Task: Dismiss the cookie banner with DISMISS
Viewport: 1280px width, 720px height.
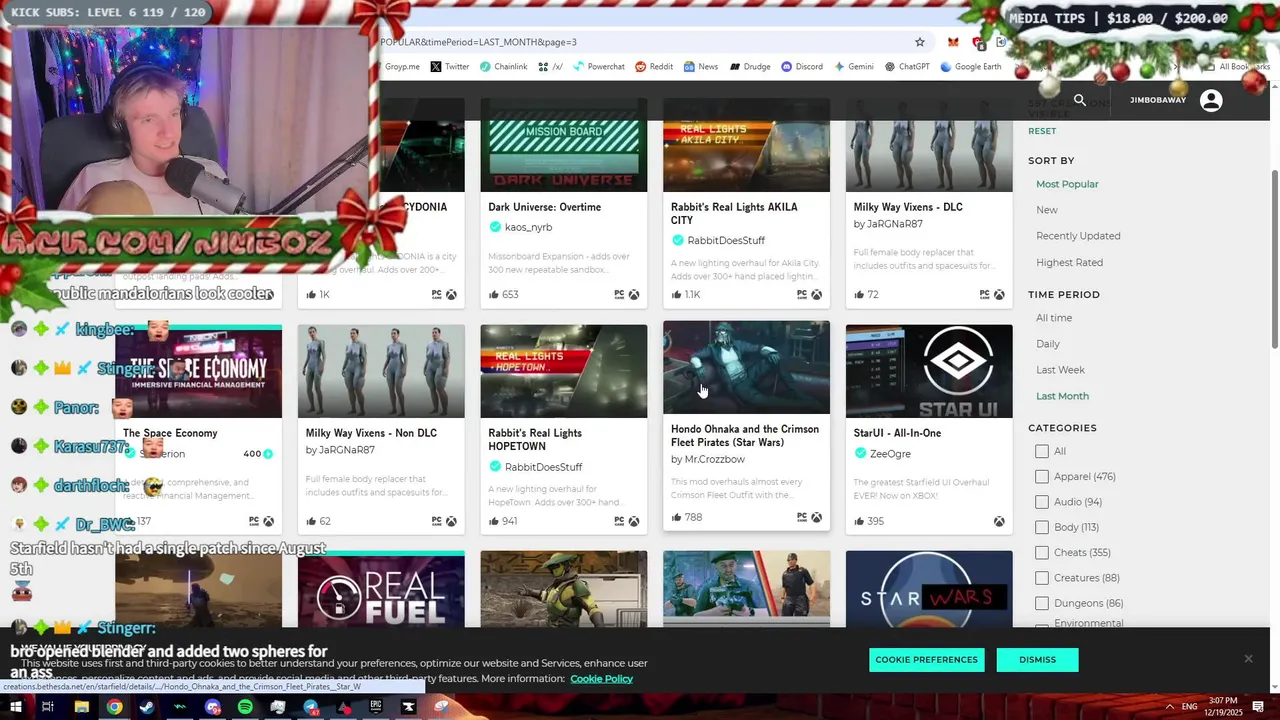Action: [x=1038, y=660]
